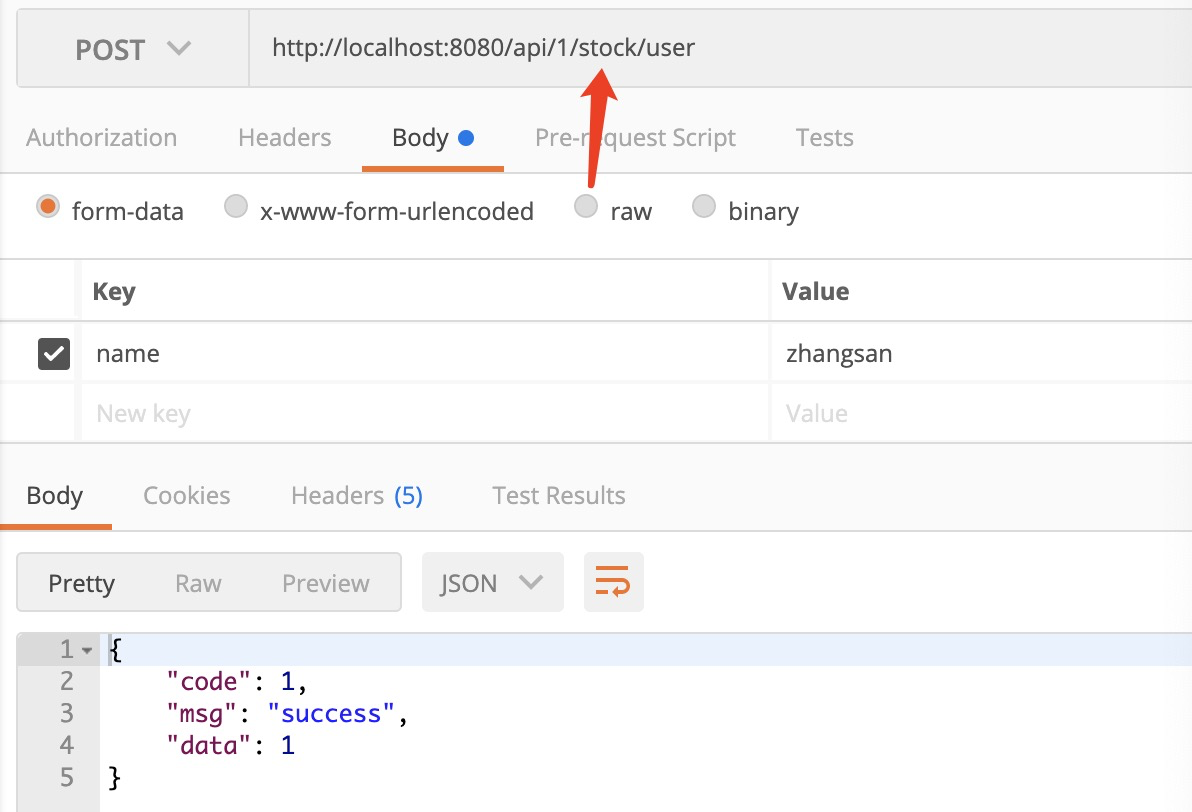1192x812 pixels.
Task: Choose the raw body option
Action: pyautogui.click(x=586, y=208)
